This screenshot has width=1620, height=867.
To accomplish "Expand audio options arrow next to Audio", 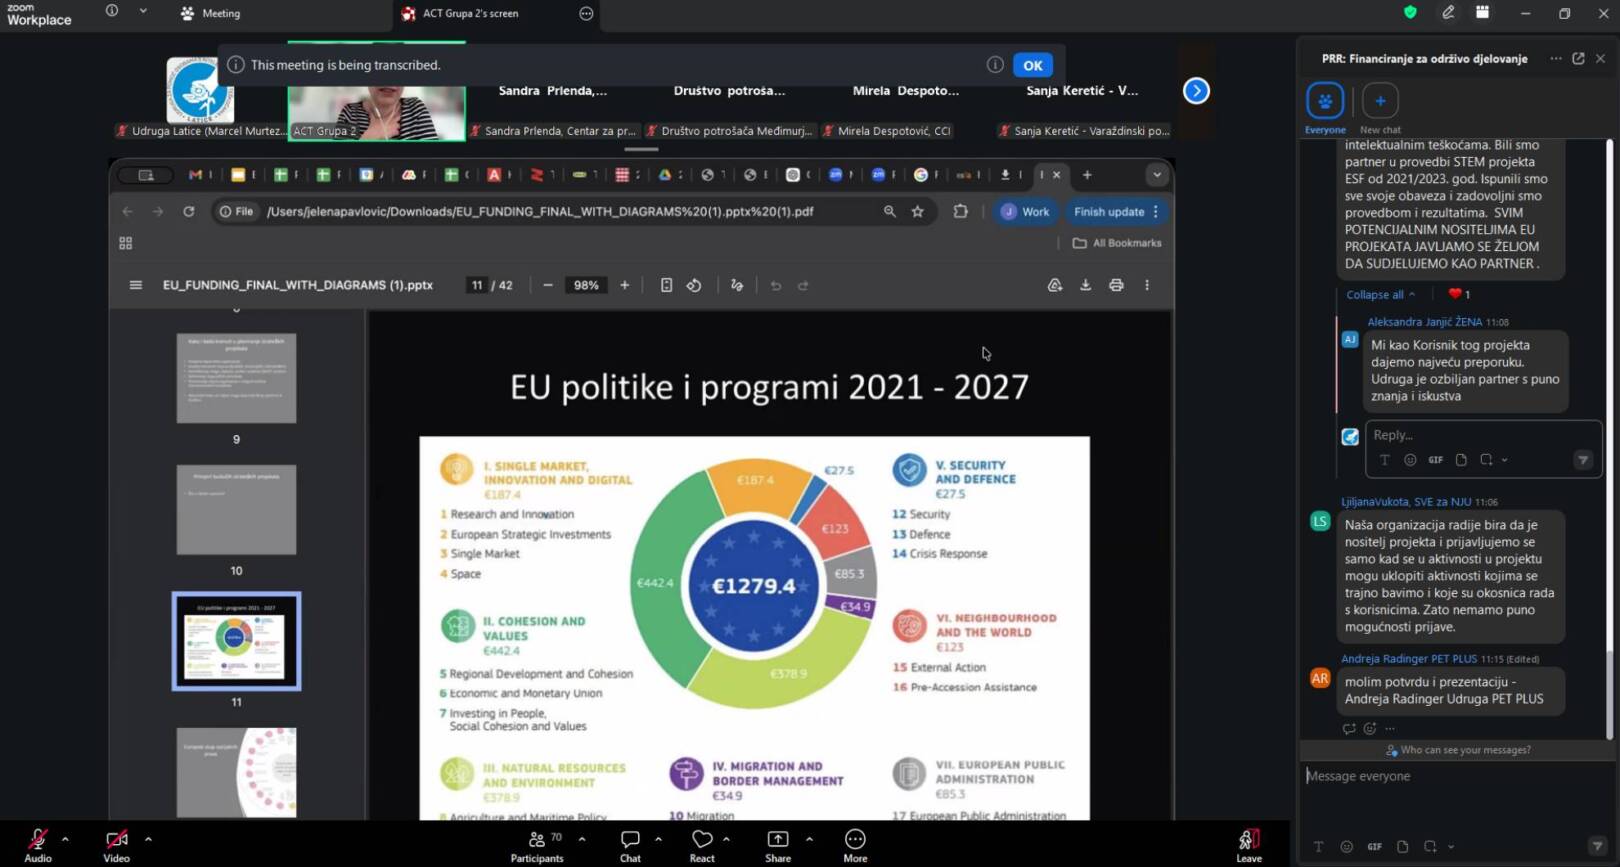I will 66,839.
